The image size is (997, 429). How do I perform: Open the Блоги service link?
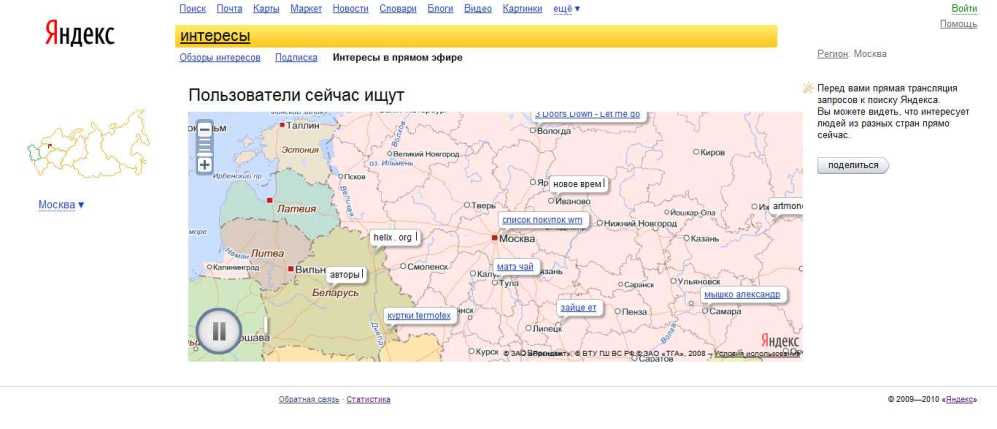(x=440, y=8)
